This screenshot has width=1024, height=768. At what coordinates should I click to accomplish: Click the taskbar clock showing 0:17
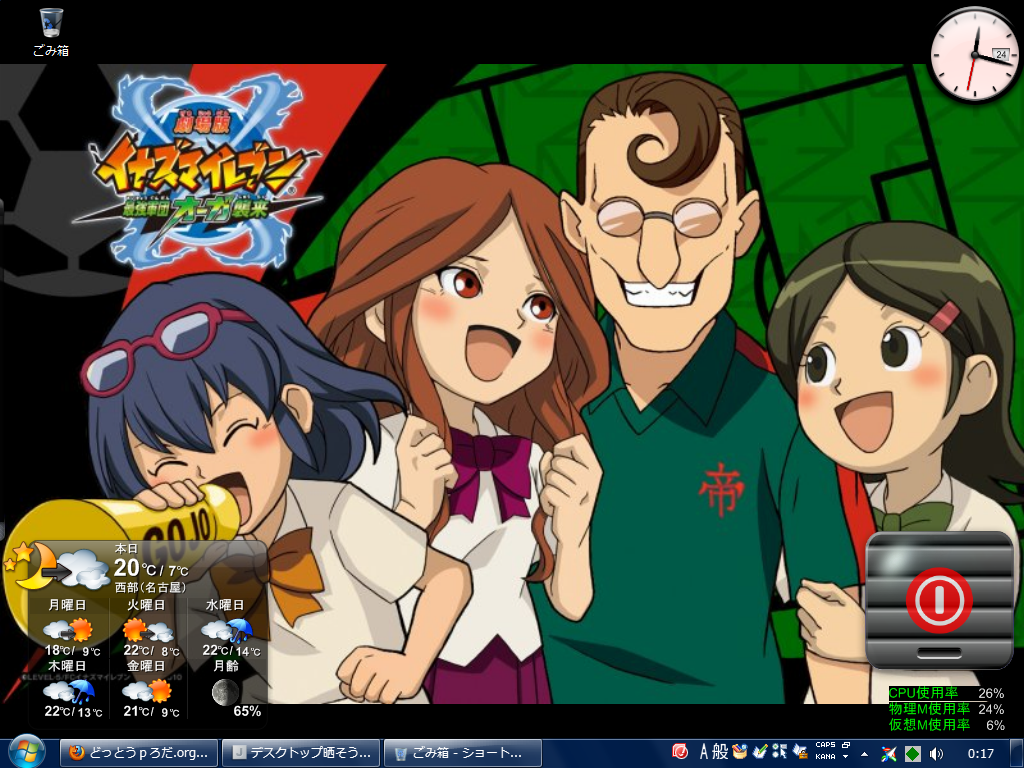pyautogui.click(x=980, y=754)
